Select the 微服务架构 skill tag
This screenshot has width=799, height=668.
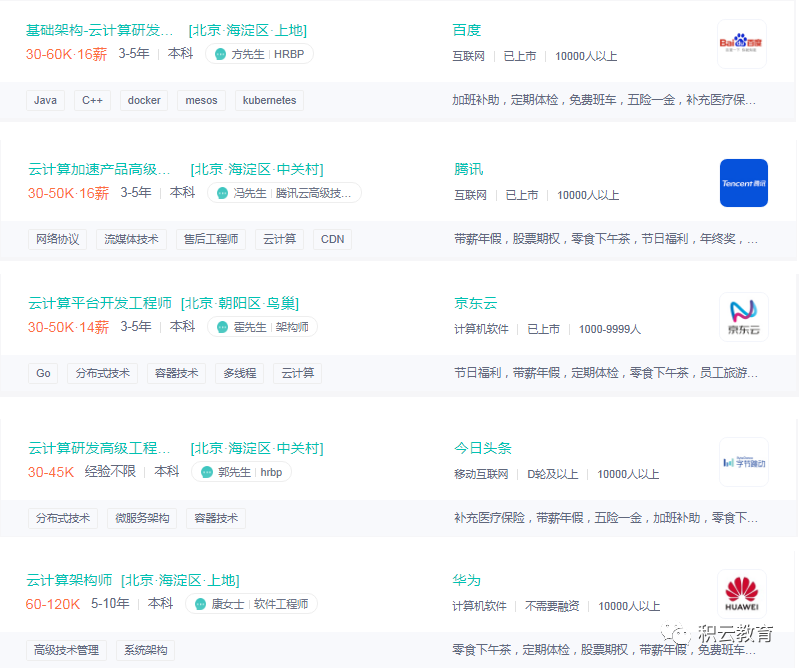point(142,518)
